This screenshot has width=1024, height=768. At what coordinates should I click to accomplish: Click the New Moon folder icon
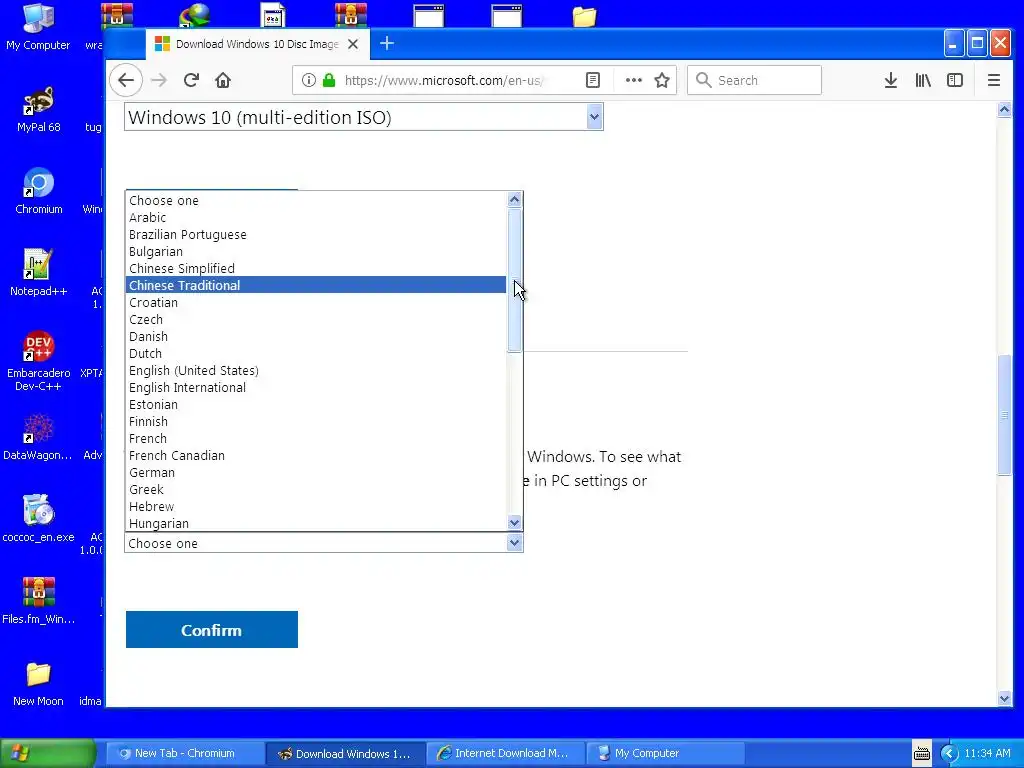tap(38, 684)
